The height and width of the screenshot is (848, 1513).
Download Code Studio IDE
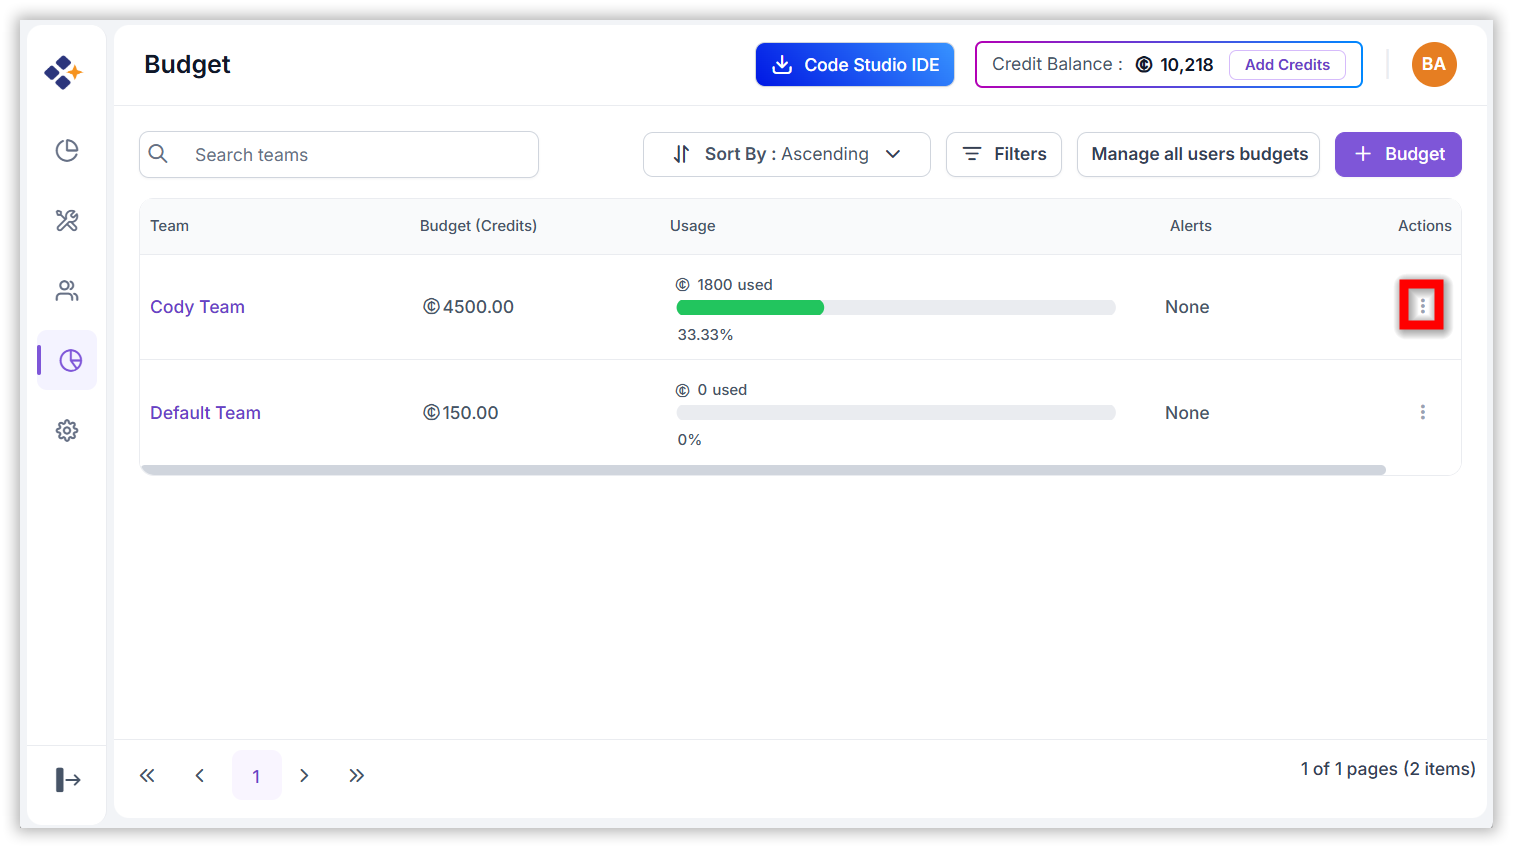(855, 64)
